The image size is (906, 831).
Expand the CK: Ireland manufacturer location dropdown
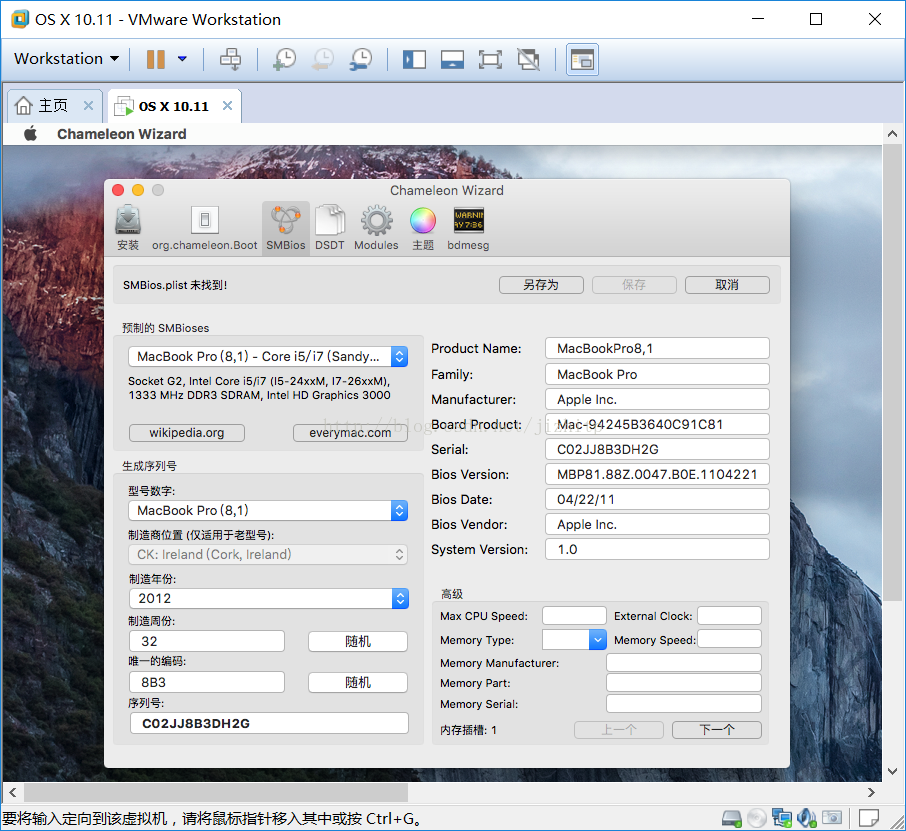[x=268, y=554]
